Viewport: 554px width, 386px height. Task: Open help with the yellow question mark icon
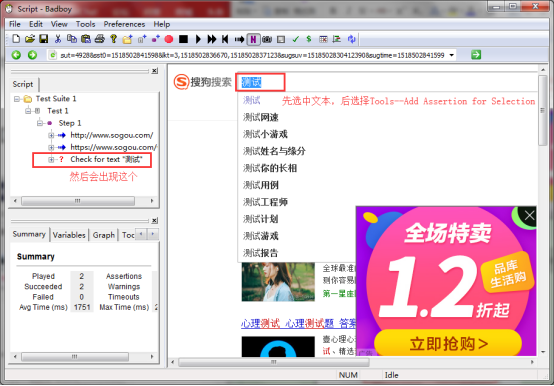coord(113,39)
